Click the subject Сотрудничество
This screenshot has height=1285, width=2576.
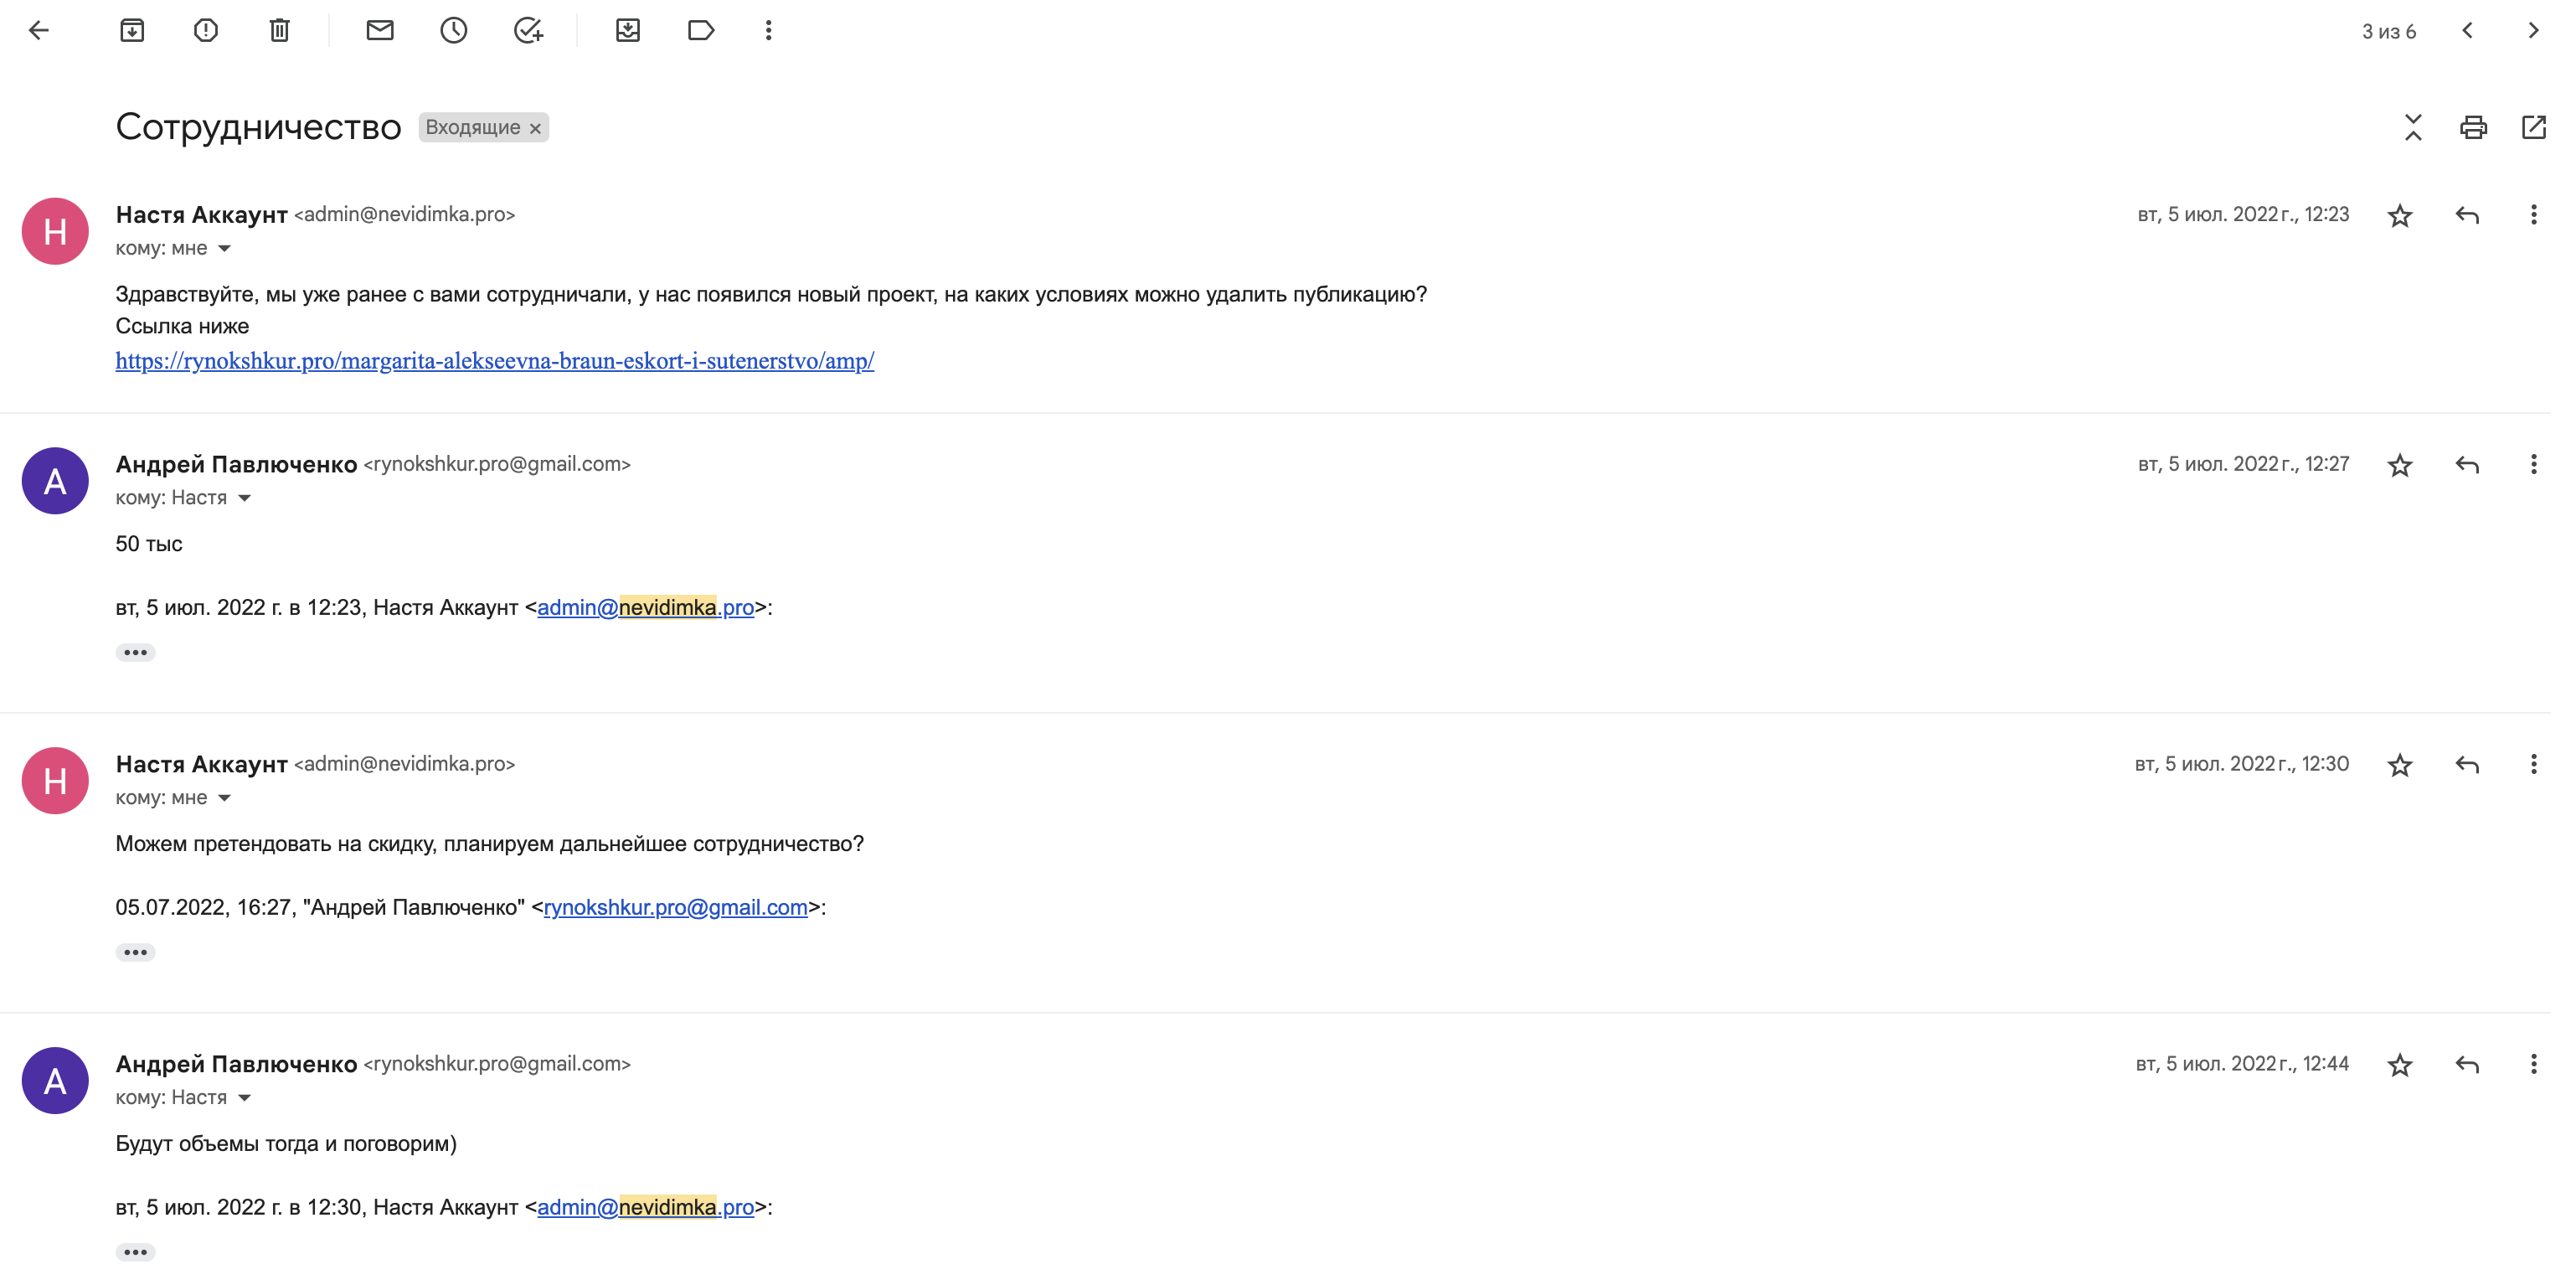[x=258, y=128]
